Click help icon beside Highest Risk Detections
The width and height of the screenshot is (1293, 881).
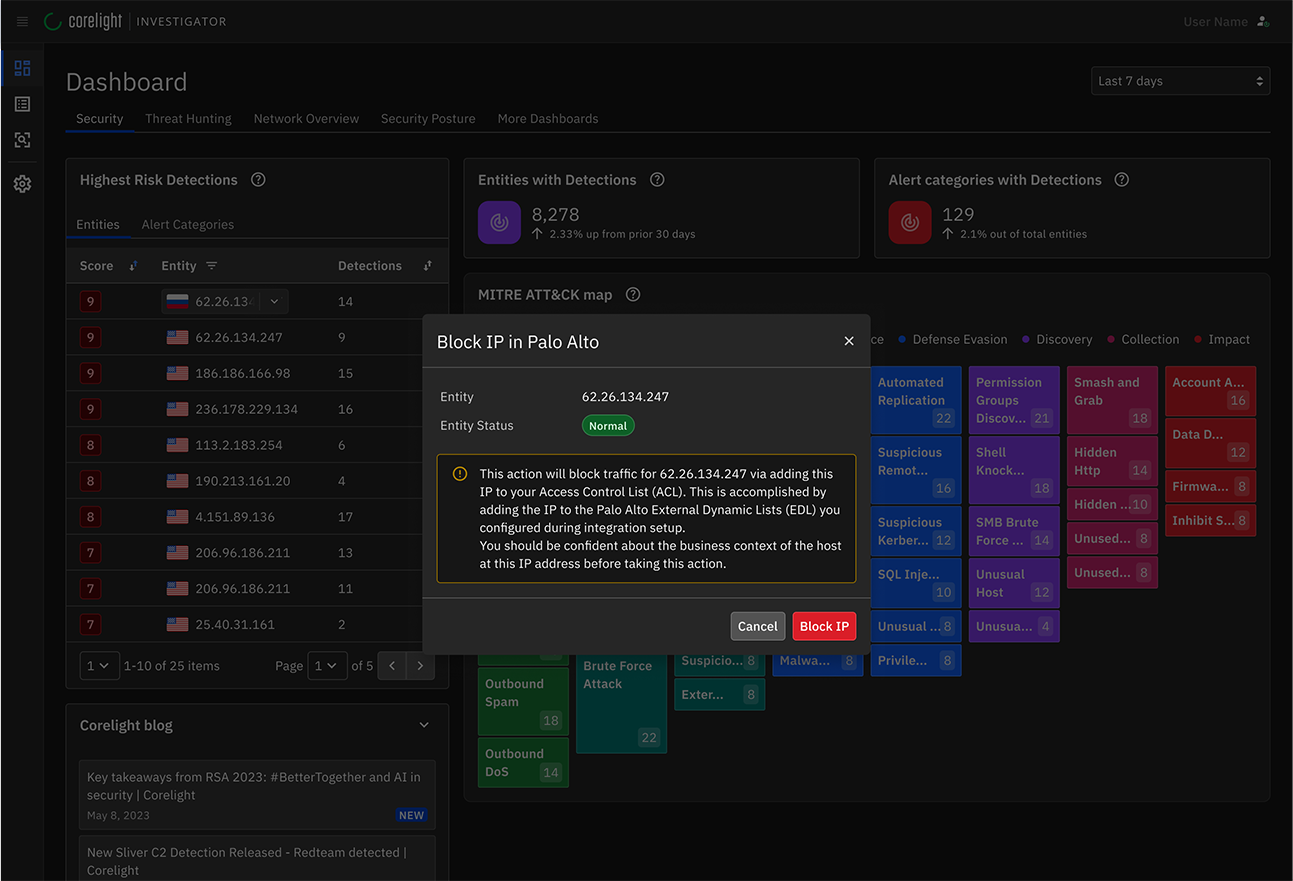click(258, 180)
